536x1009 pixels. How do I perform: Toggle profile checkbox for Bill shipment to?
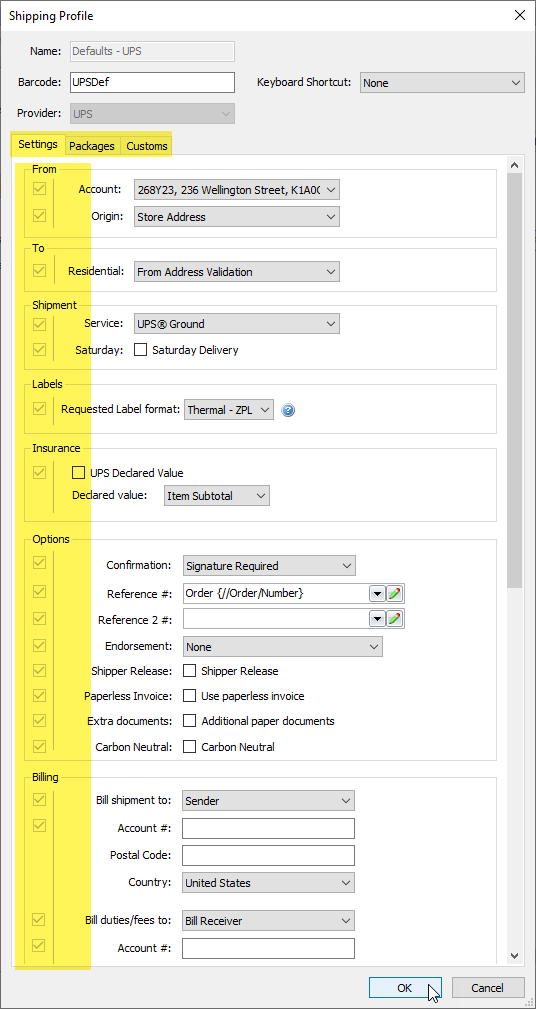(39, 799)
